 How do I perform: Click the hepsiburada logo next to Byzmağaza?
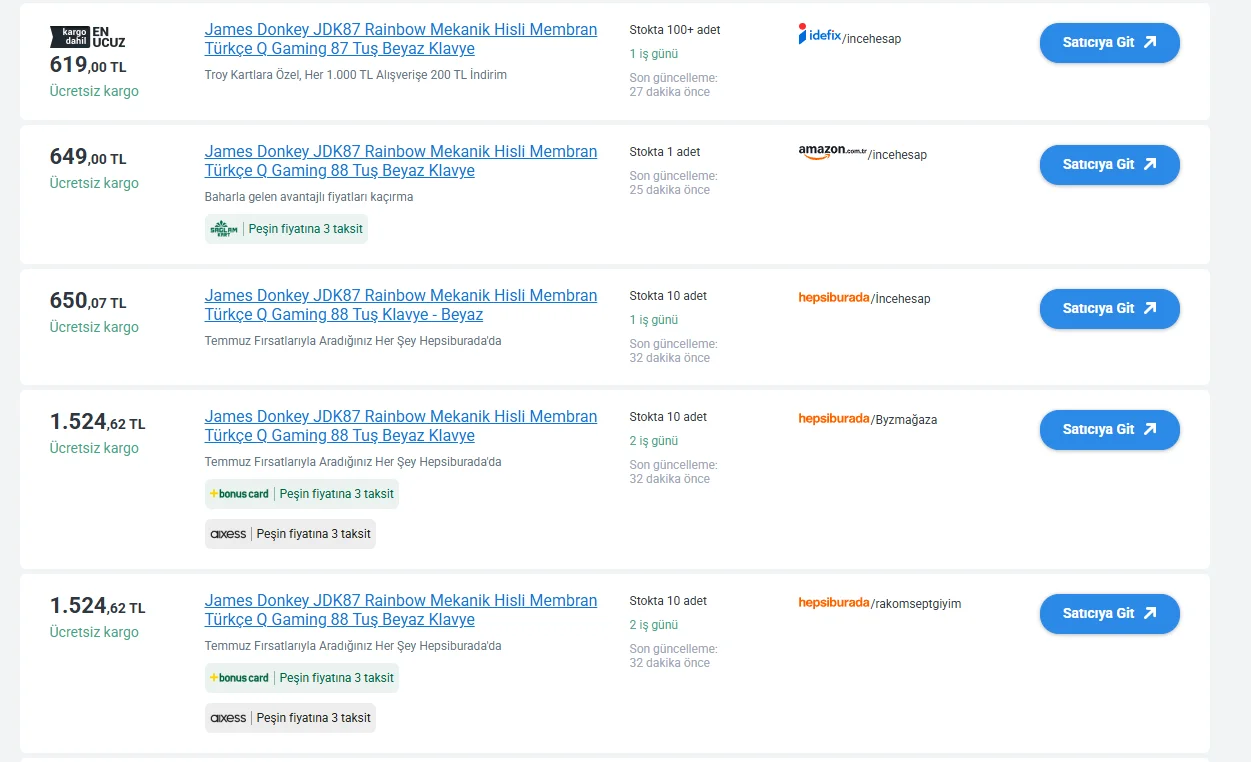coord(834,419)
